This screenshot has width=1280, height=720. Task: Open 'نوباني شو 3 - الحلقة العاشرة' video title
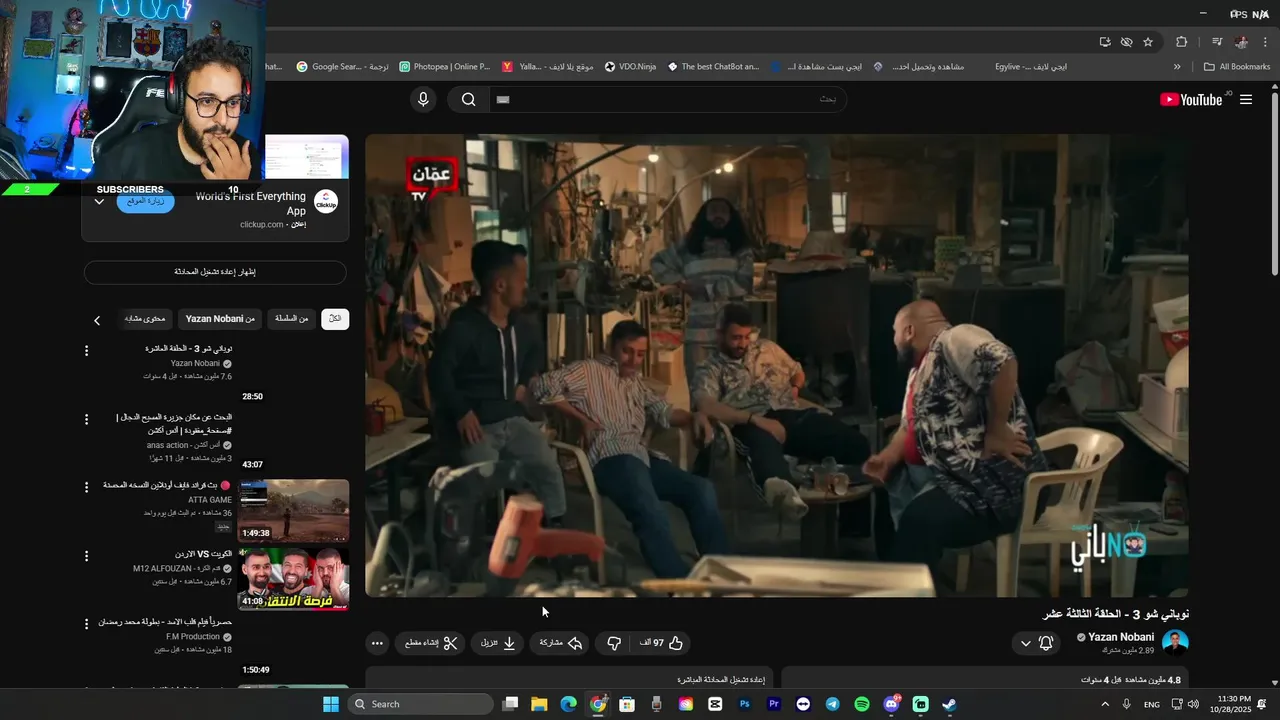pyautogui.click(x=188, y=348)
